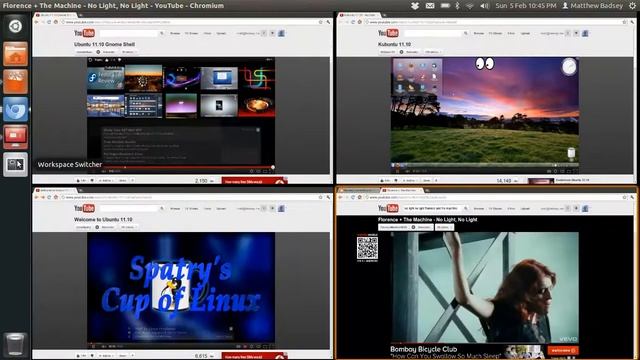Open the Matthew Badsey user menu
Viewport: 640px width, 360px height.
tap(593, 6)
